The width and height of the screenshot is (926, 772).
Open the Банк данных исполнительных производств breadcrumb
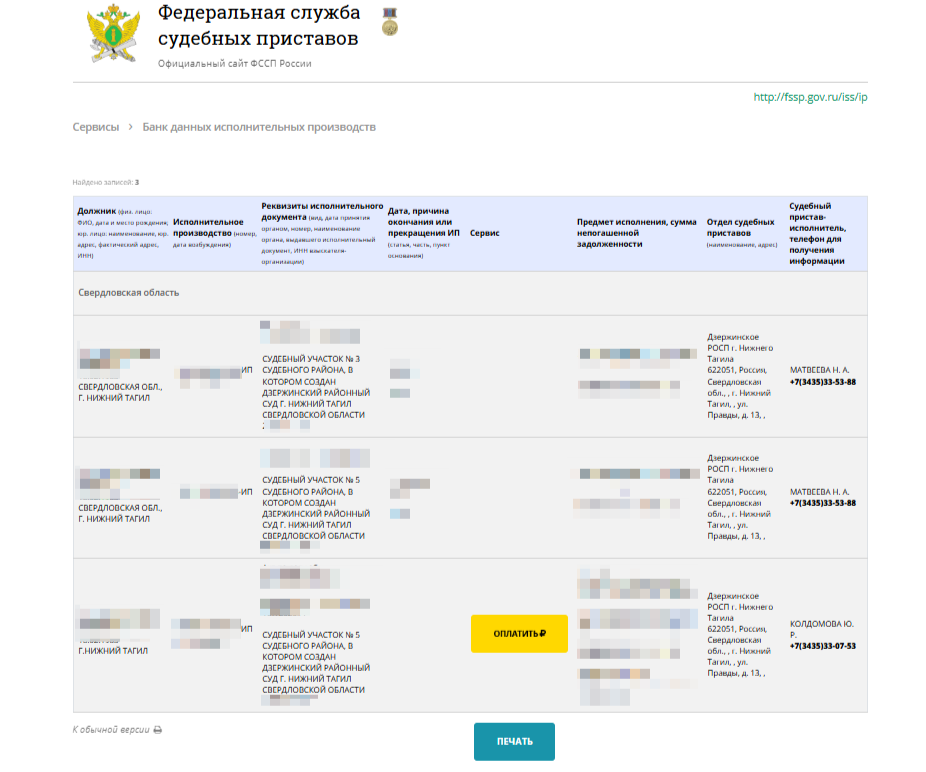pos(259,127)
